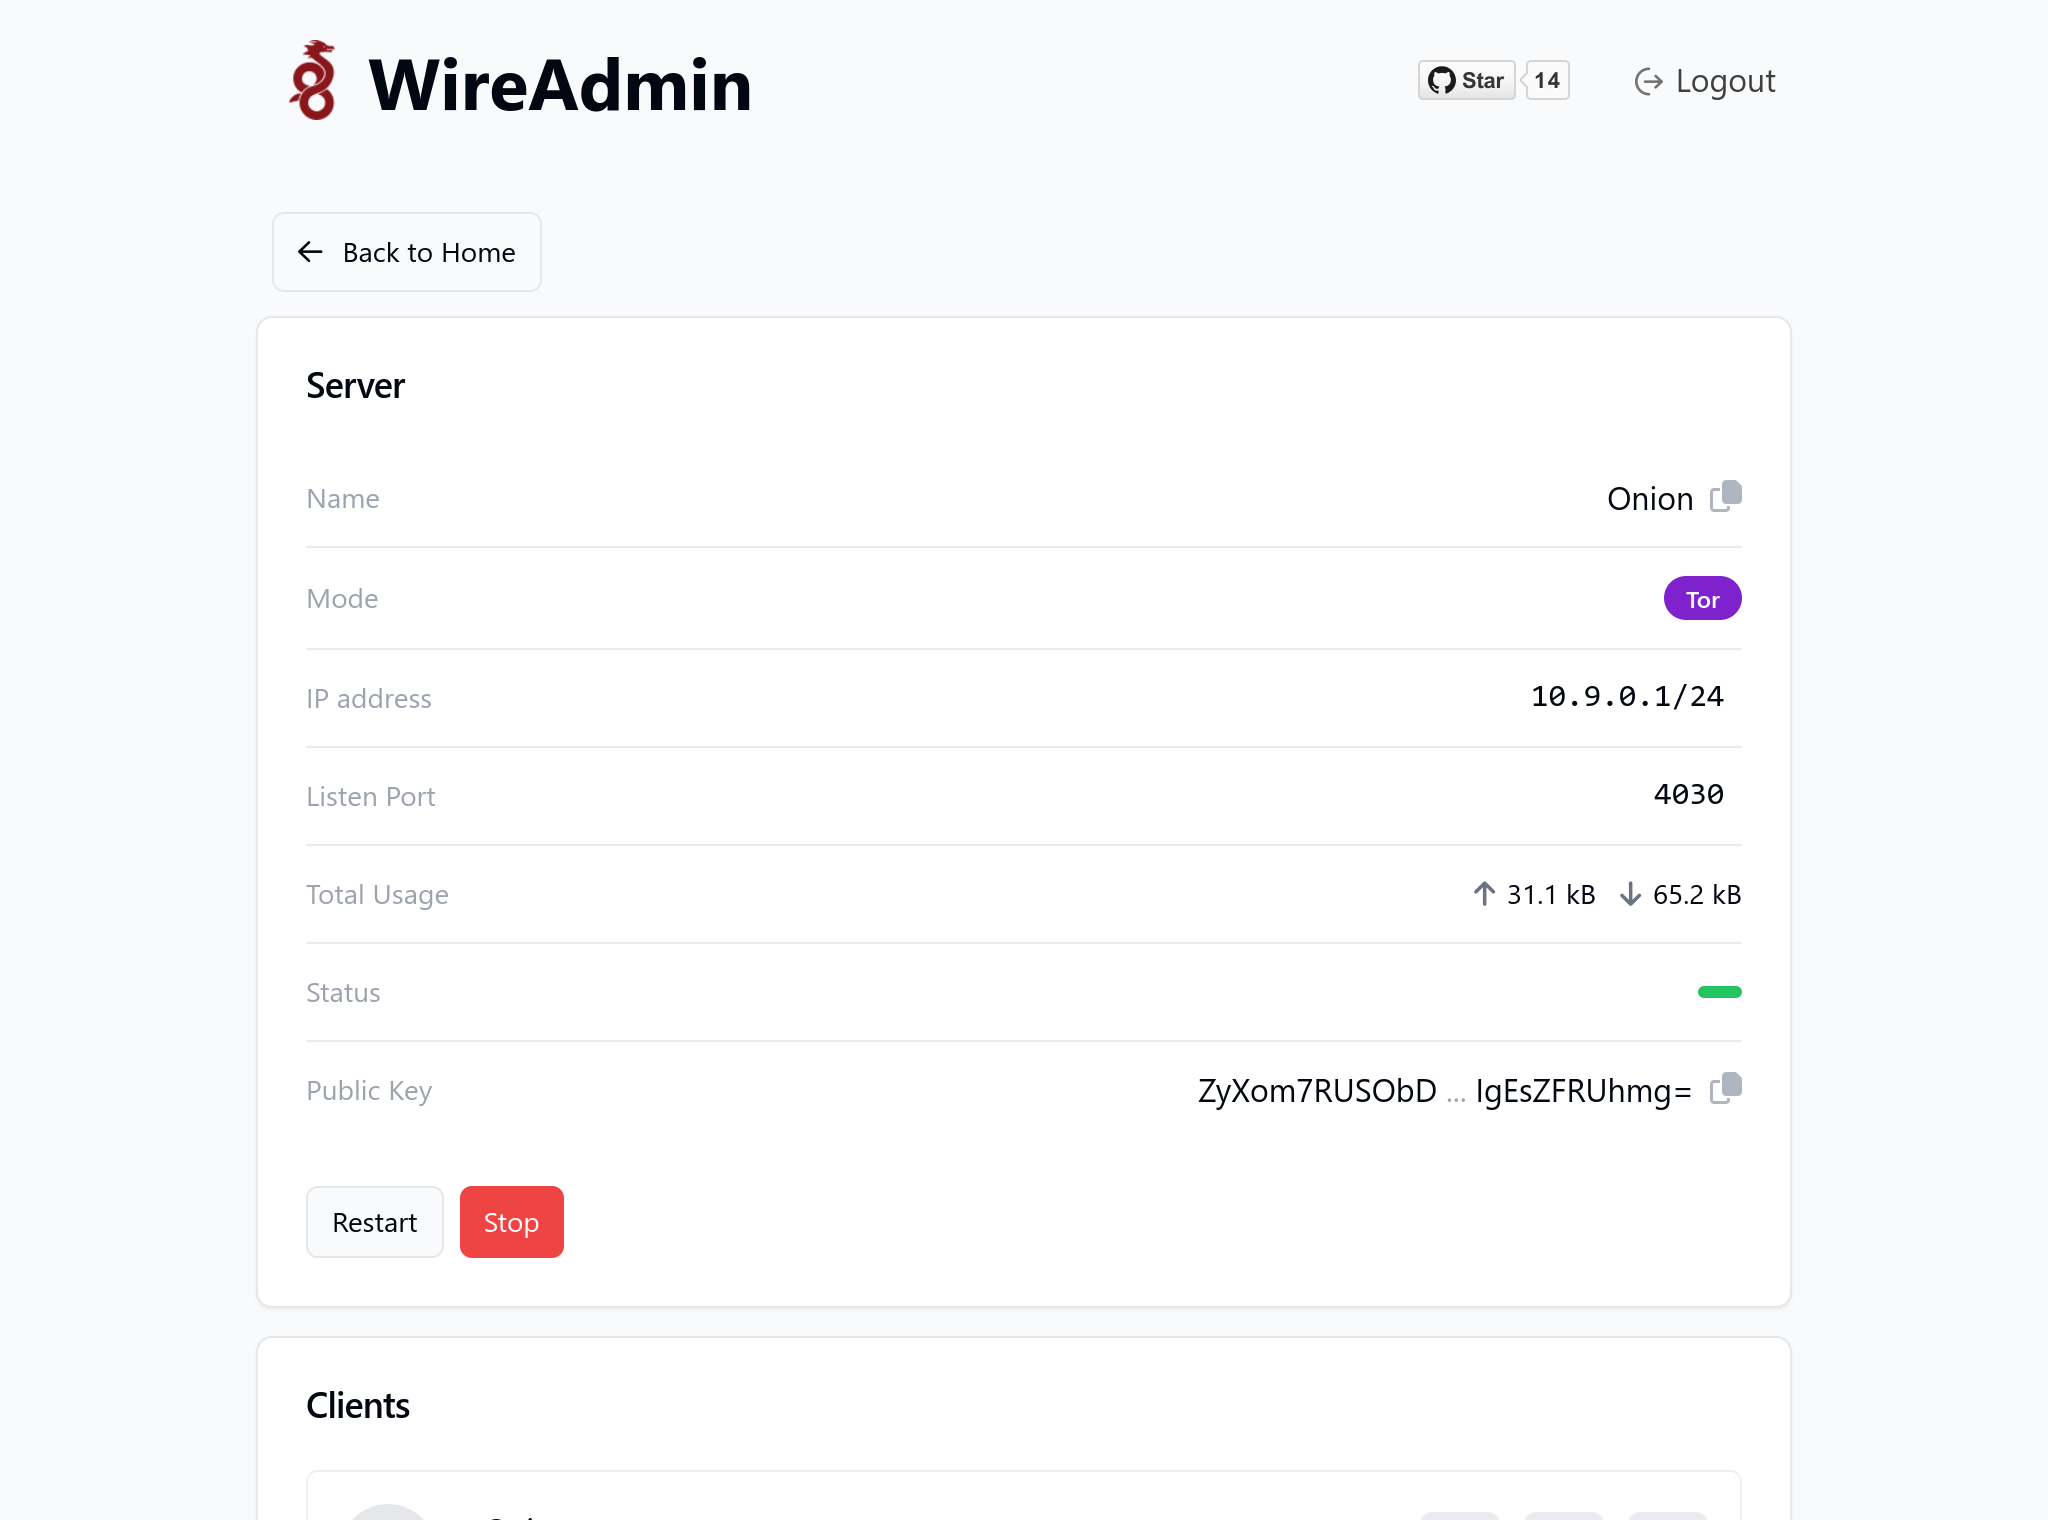2048x1520 pixels.
Task: Copy the server name Onion
Action: (1726, 497)
